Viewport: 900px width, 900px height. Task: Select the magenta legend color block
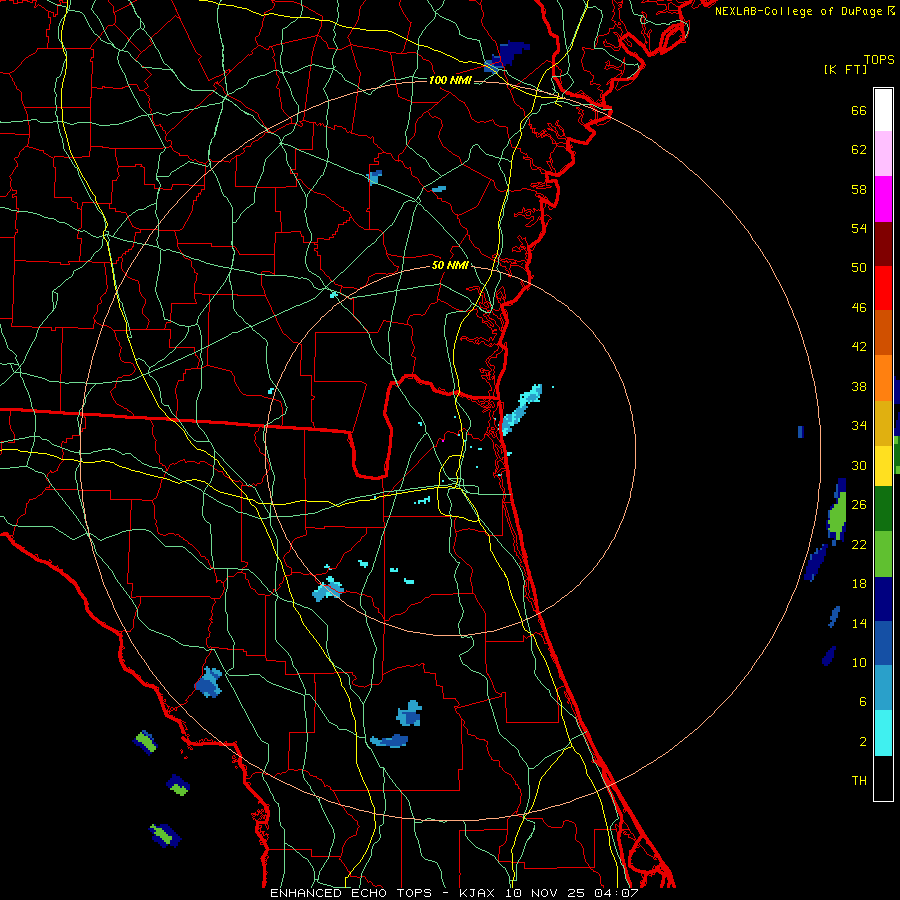[883, 199]
